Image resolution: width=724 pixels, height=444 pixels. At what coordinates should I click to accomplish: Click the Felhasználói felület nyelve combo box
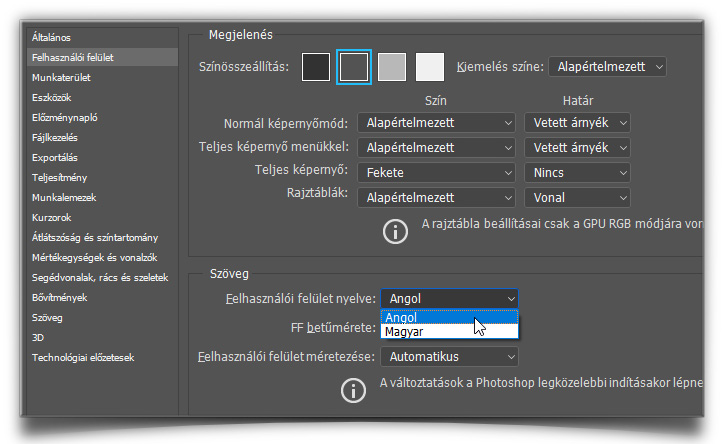tap(449, 298)
